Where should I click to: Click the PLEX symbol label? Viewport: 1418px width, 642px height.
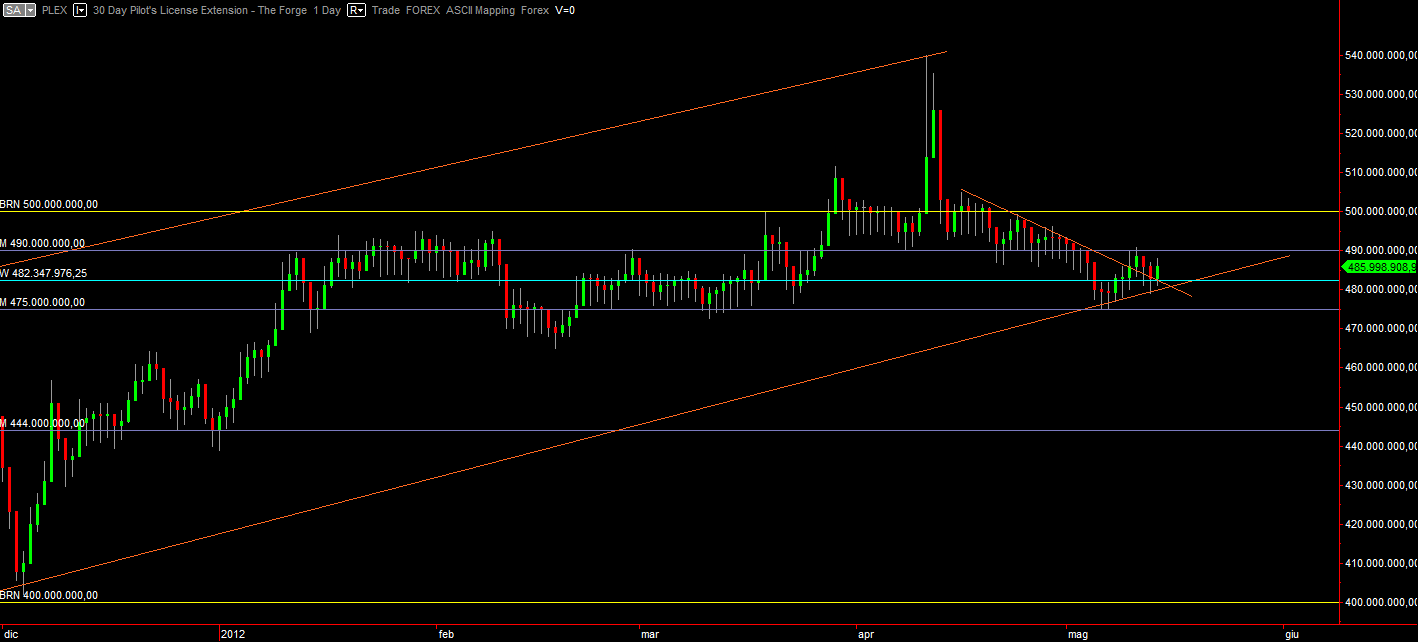click(55, 10)
